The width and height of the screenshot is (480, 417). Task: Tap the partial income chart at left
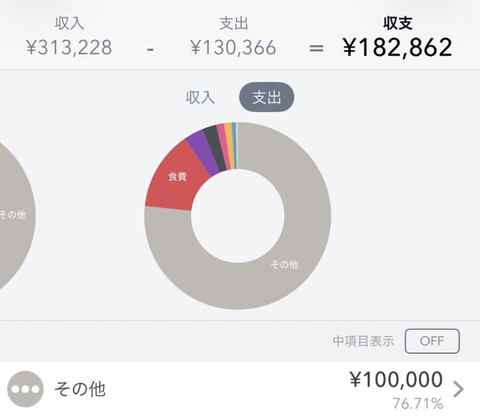coord(15,215)
